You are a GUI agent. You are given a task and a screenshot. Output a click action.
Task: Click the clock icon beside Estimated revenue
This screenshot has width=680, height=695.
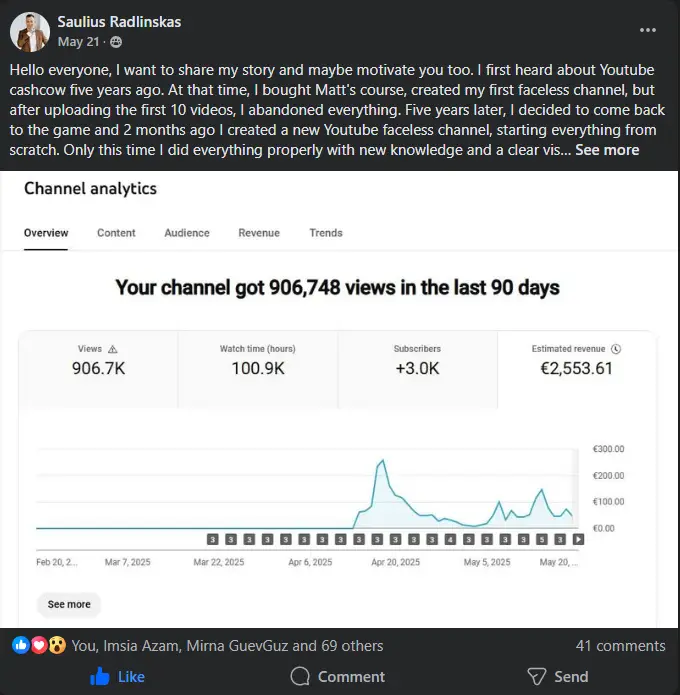click(616, 349)
